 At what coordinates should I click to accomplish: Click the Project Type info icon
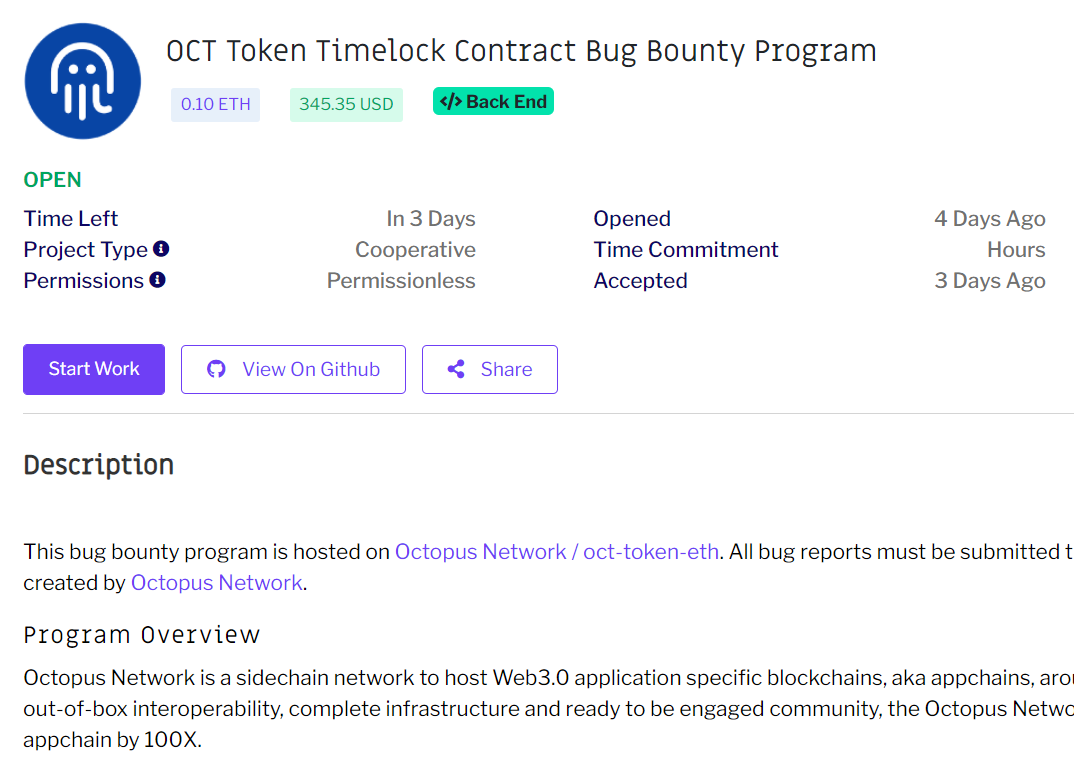pyautogui.click(x=161, y=249)
